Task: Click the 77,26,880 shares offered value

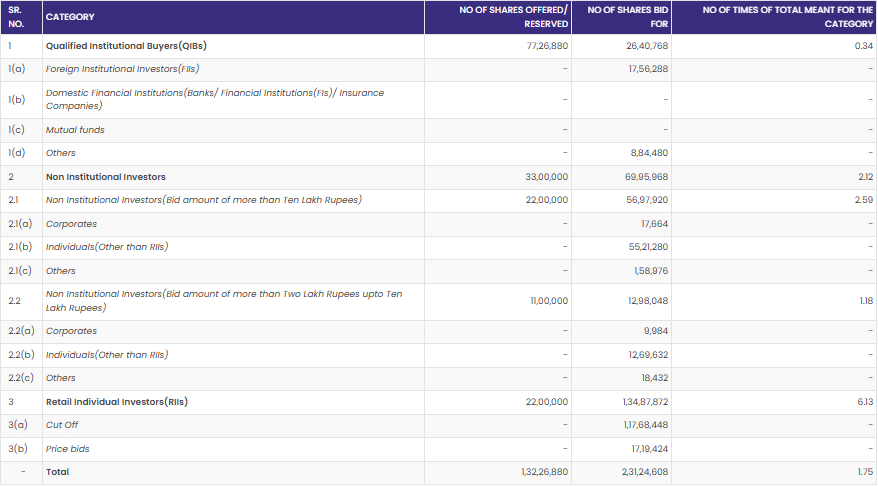Action: [x=546, y=46]
